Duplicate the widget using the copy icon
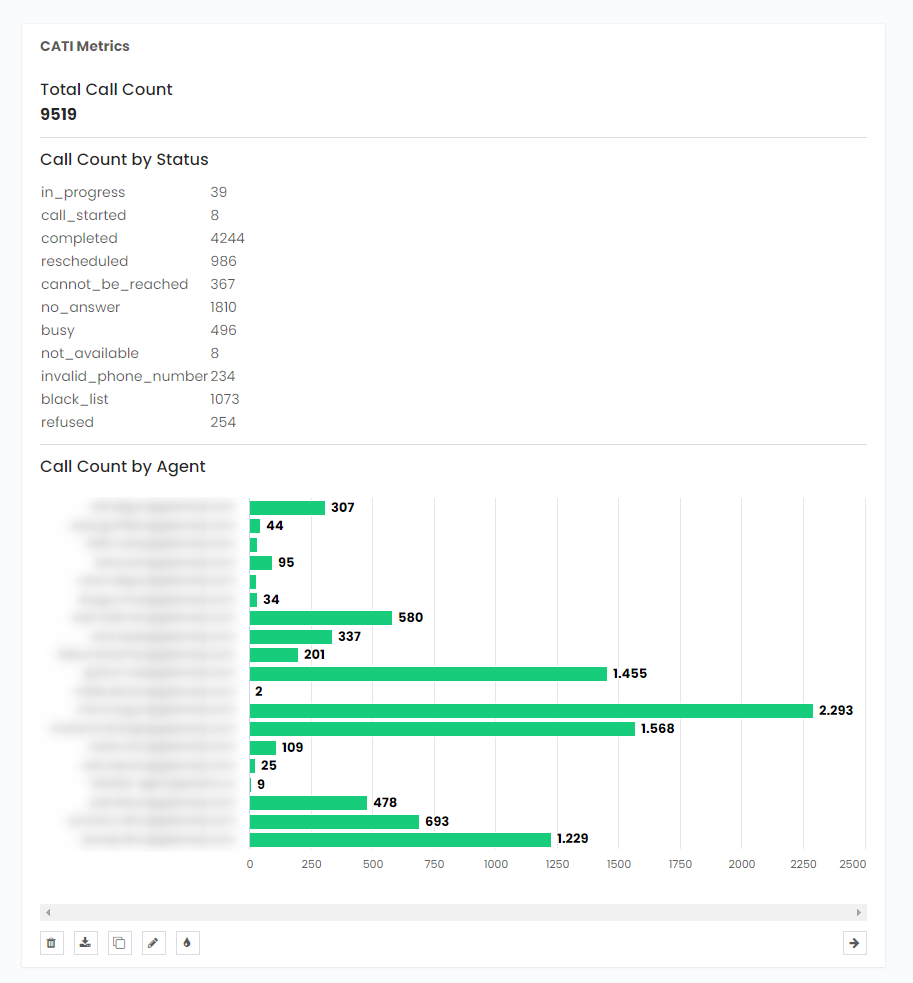913x983 pixels. [119, 942]
